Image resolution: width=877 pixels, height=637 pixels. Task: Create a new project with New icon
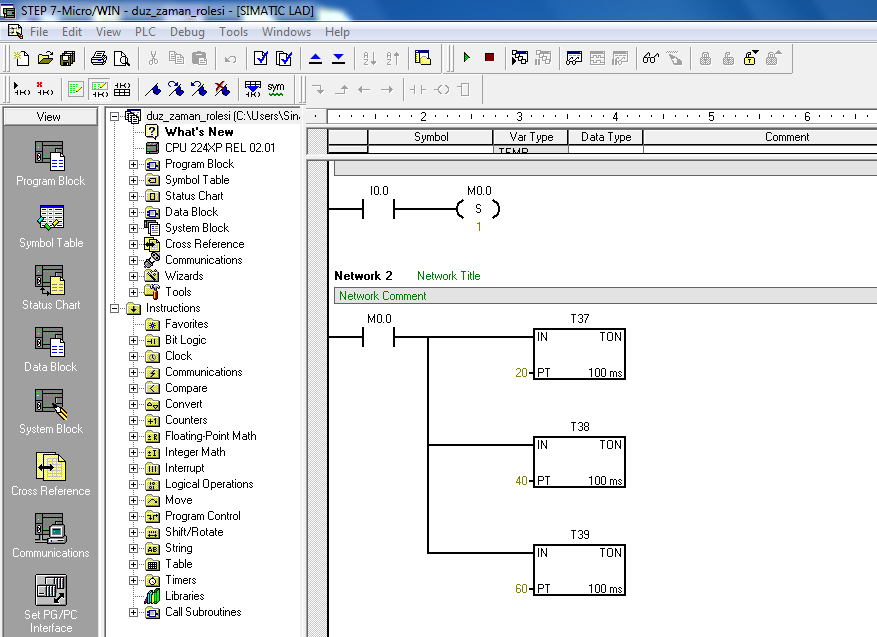pyautogui.click(x=22, y=58)
